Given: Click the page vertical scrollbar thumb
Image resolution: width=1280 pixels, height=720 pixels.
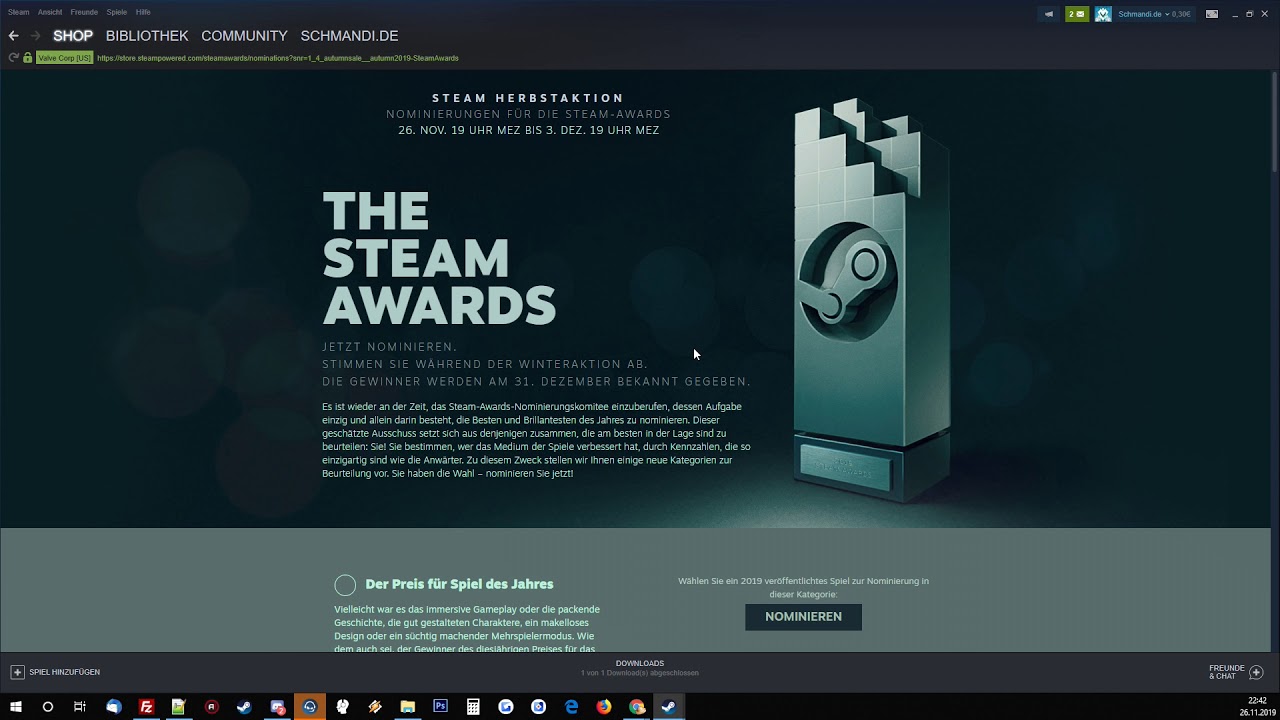Looking at the screenshot, I should pyautogui.click(x=1274, y=122).
